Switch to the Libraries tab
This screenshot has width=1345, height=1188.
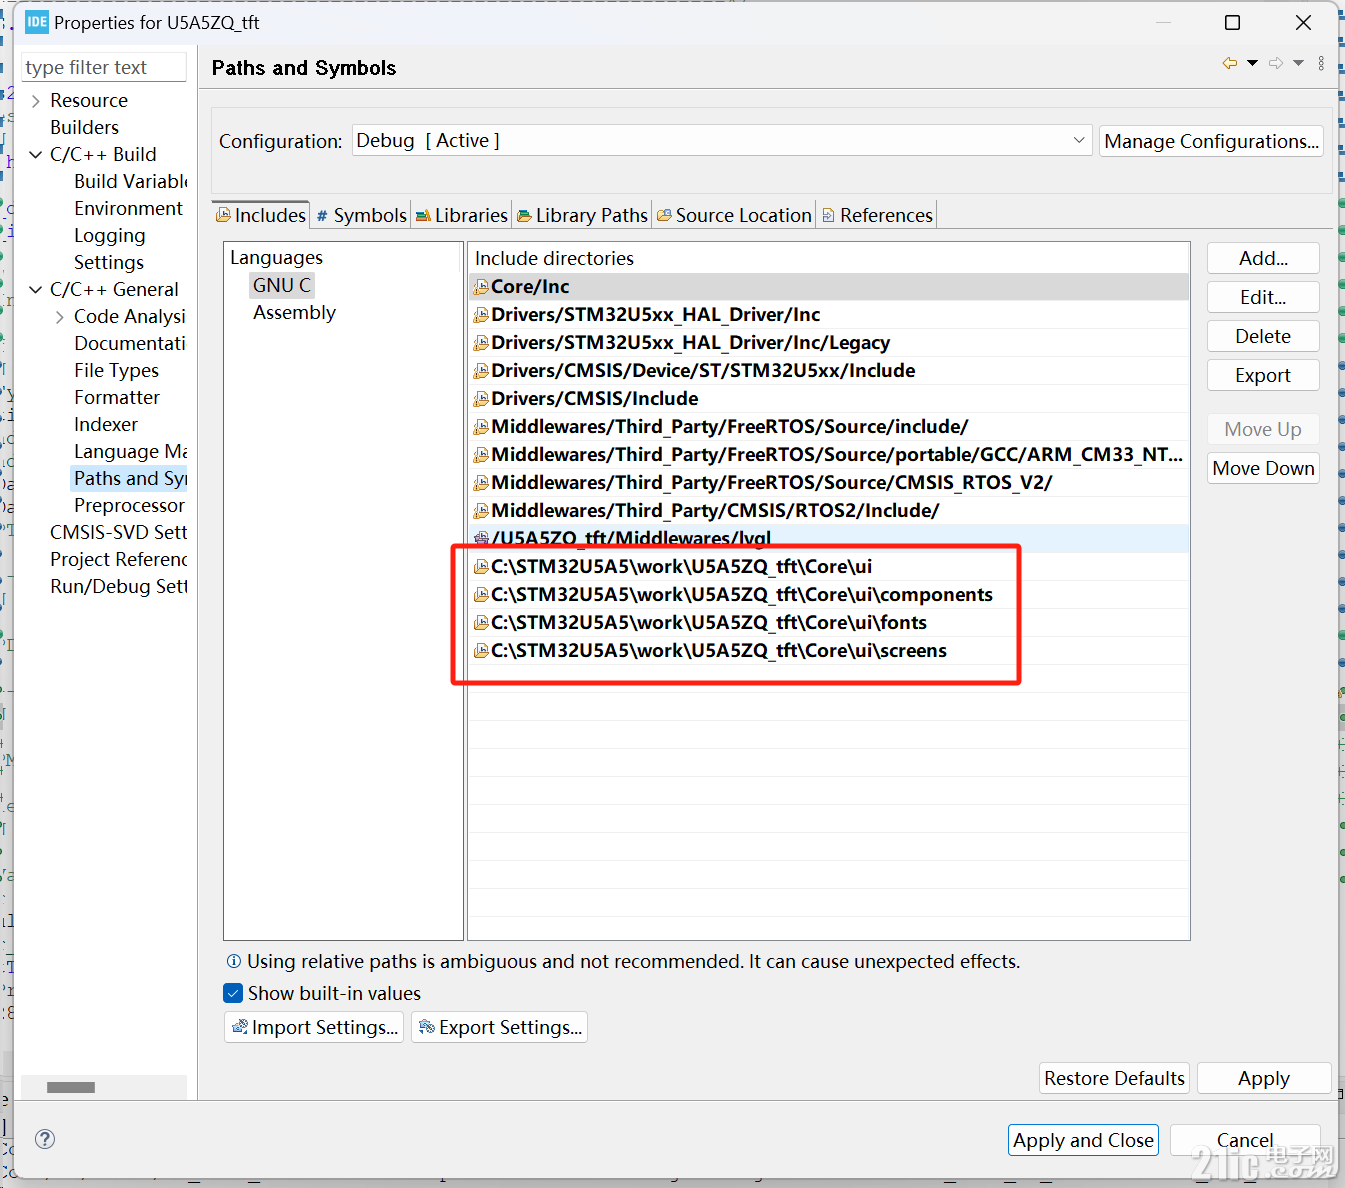462,215
